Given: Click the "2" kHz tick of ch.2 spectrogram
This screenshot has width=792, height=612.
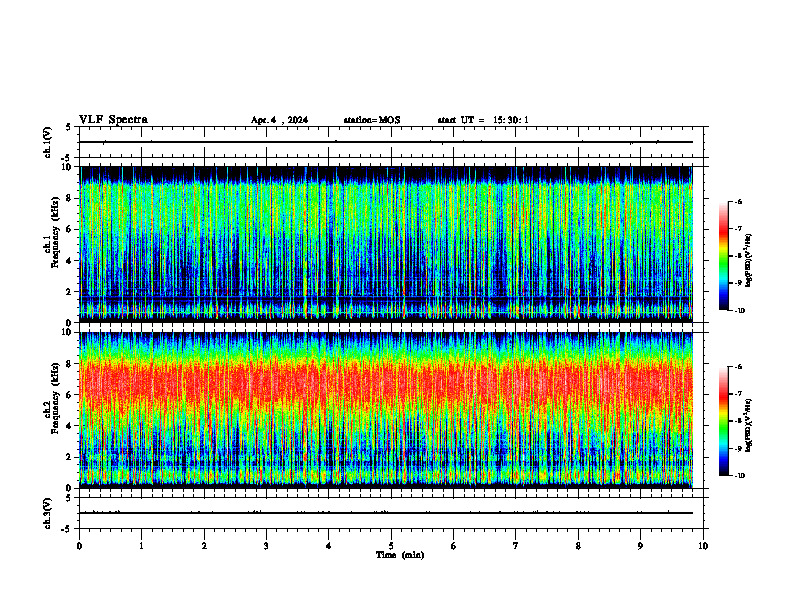Looking at the screenshot, I should coord(70,457).
